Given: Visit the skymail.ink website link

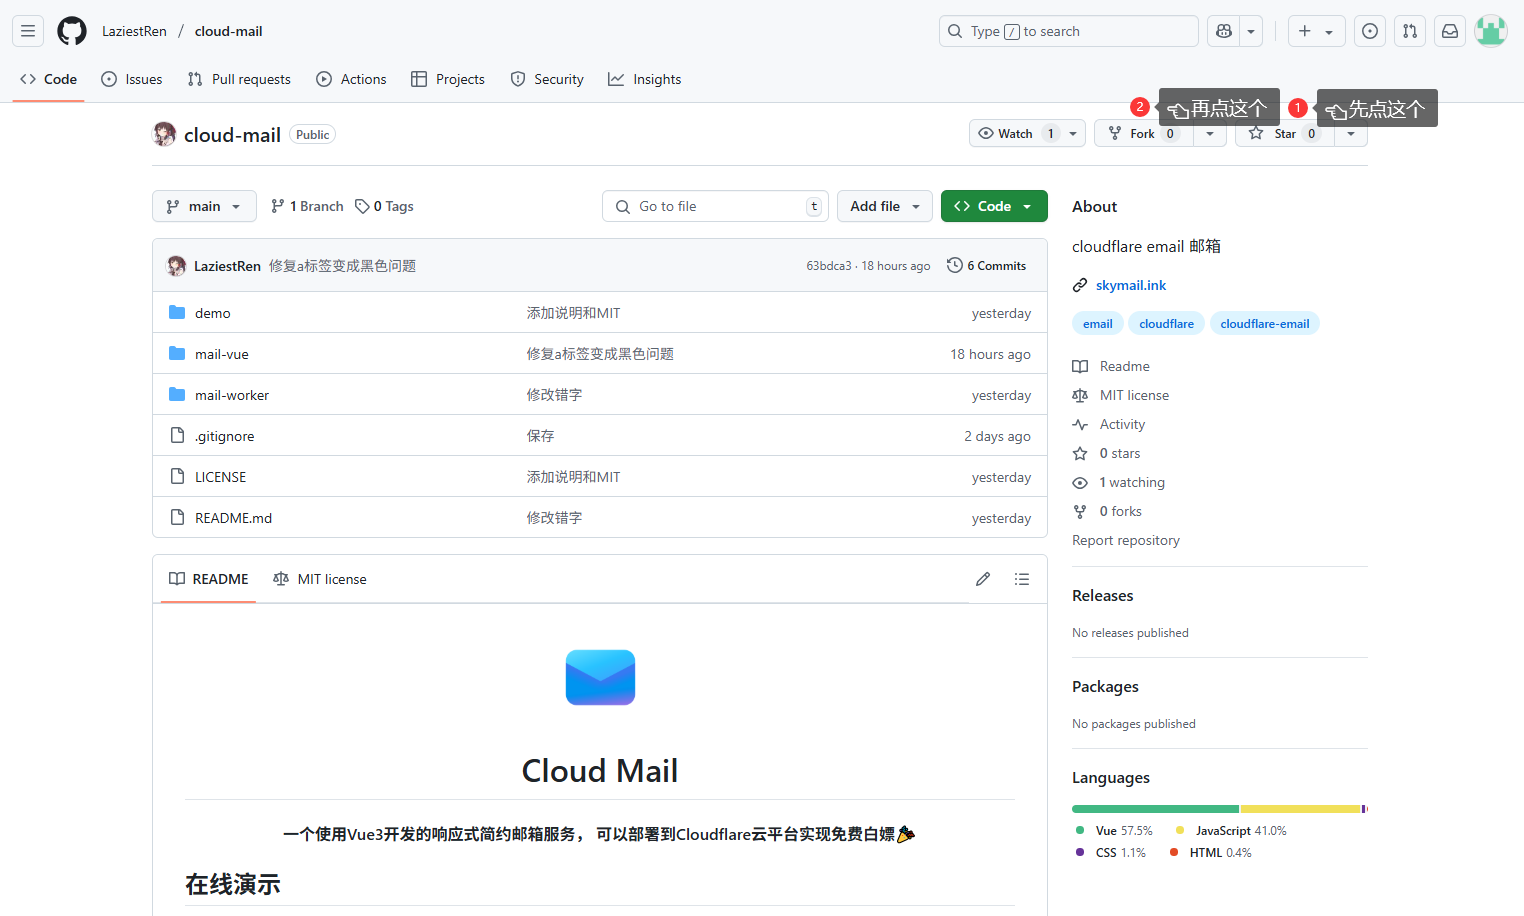Looking at the screenshot, I should click(1131, 285).
